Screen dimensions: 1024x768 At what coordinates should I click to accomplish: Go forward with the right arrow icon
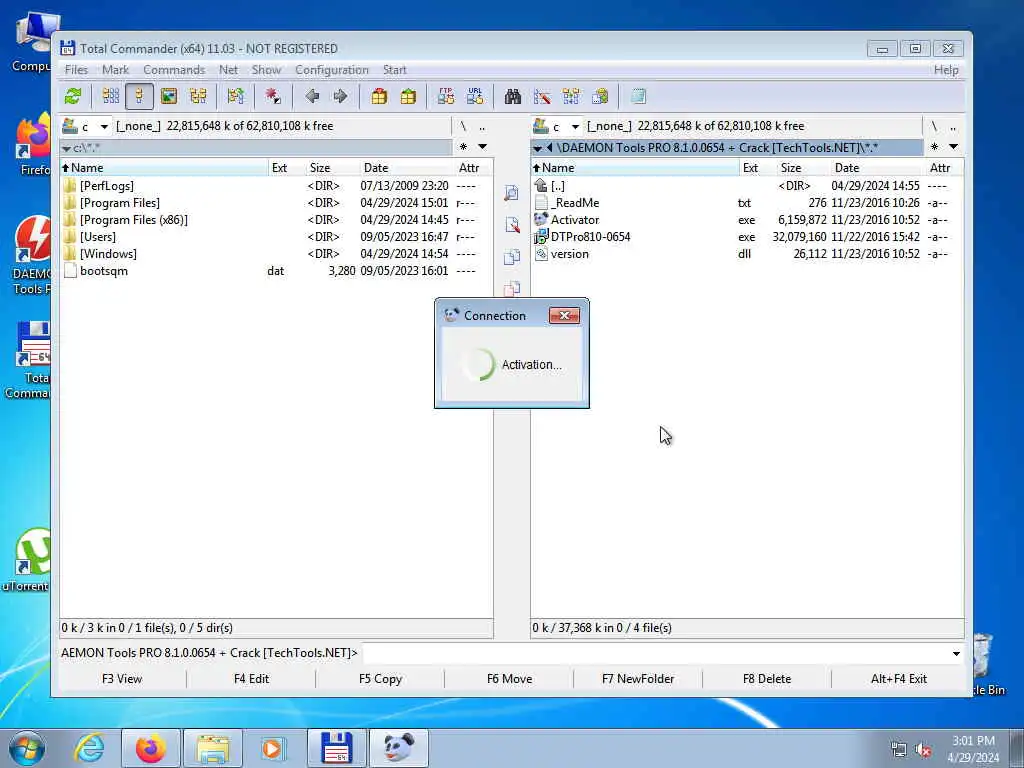[x=340, y=97]
